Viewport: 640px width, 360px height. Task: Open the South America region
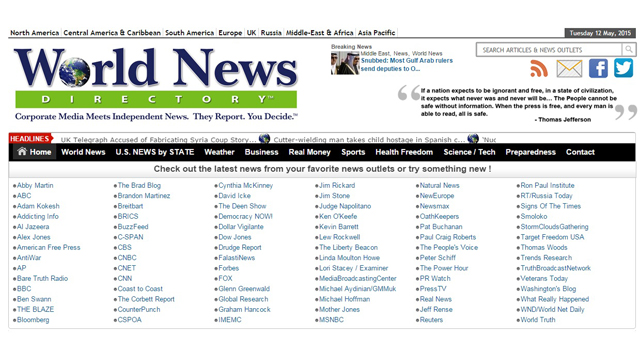(x=189, y=33)
